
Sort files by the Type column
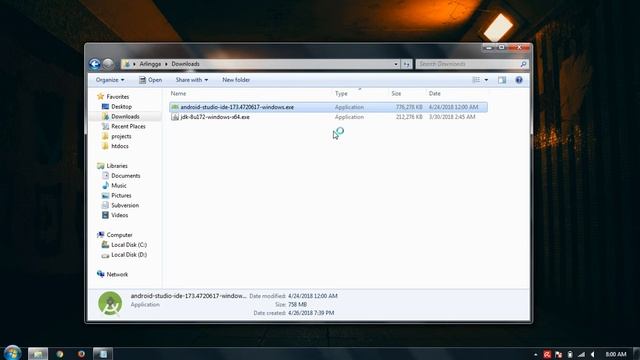[x=341, y=93]
